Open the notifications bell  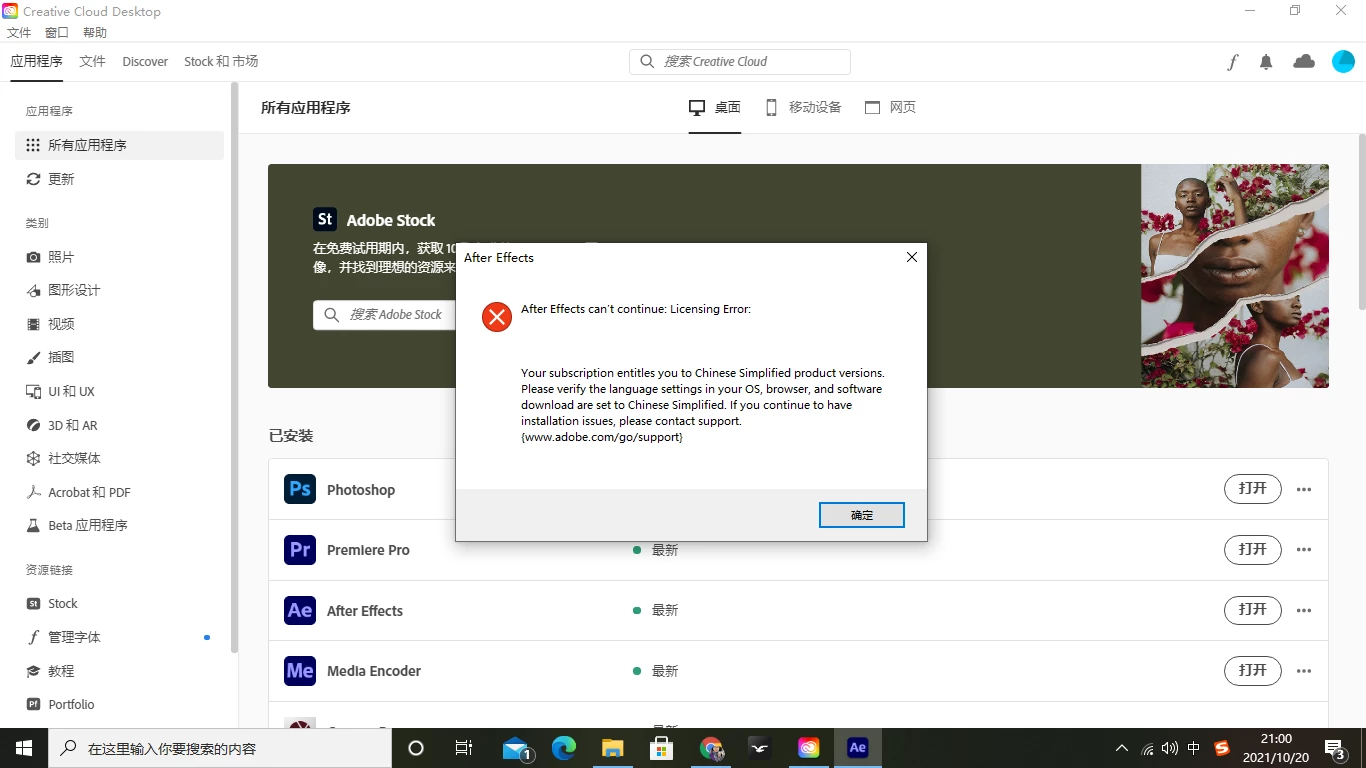[1266, 62]
